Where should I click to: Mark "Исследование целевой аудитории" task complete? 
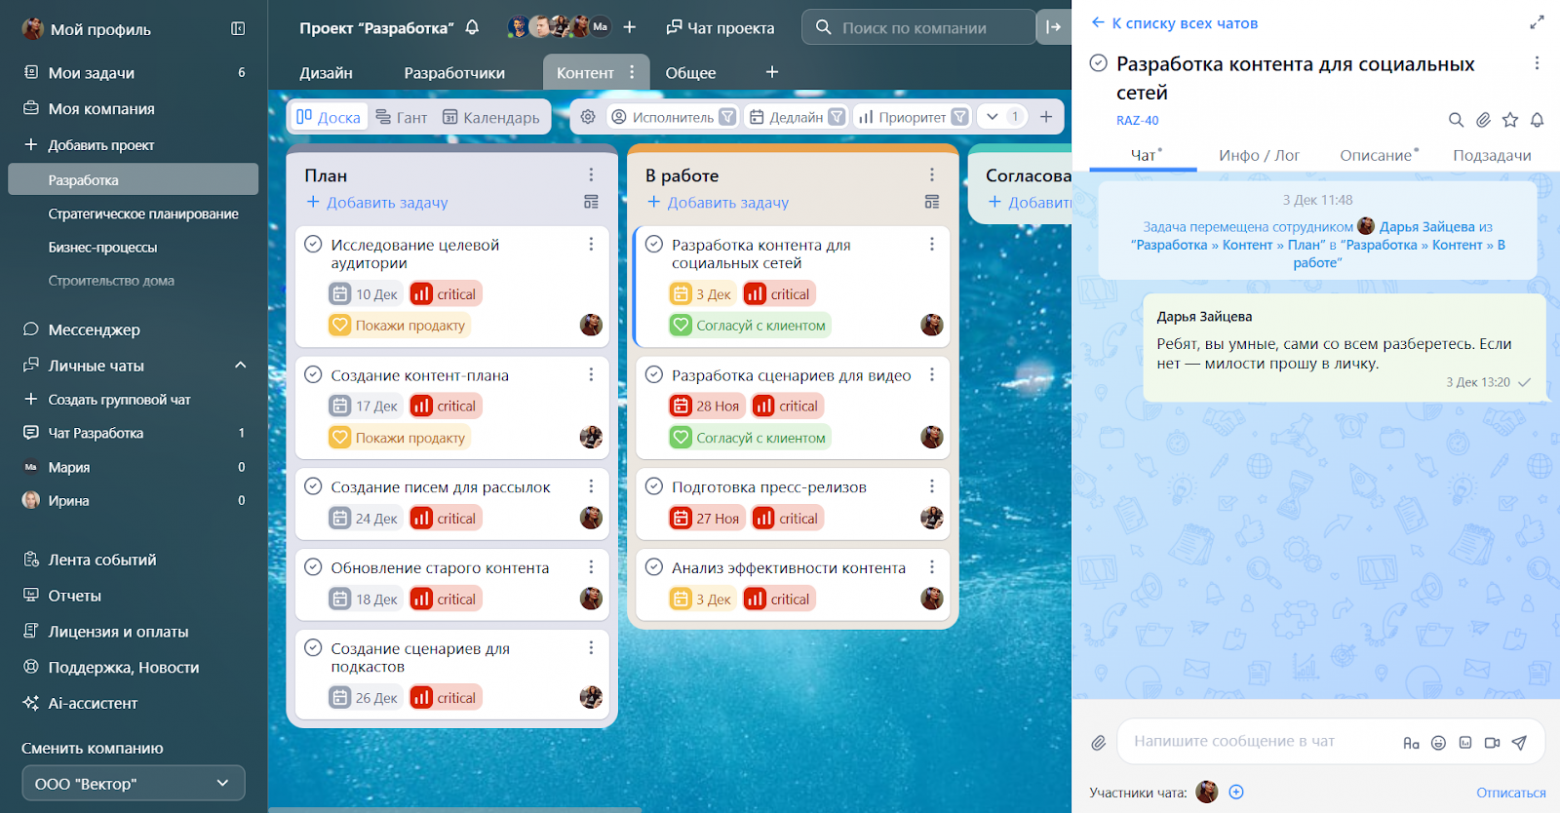point(313,244)
